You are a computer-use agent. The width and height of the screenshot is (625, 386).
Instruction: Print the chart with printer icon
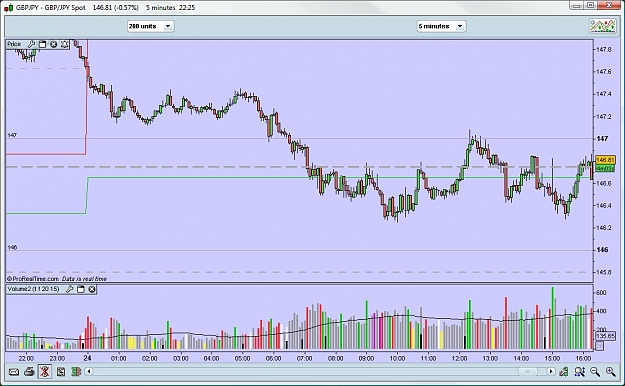[29, 372]
